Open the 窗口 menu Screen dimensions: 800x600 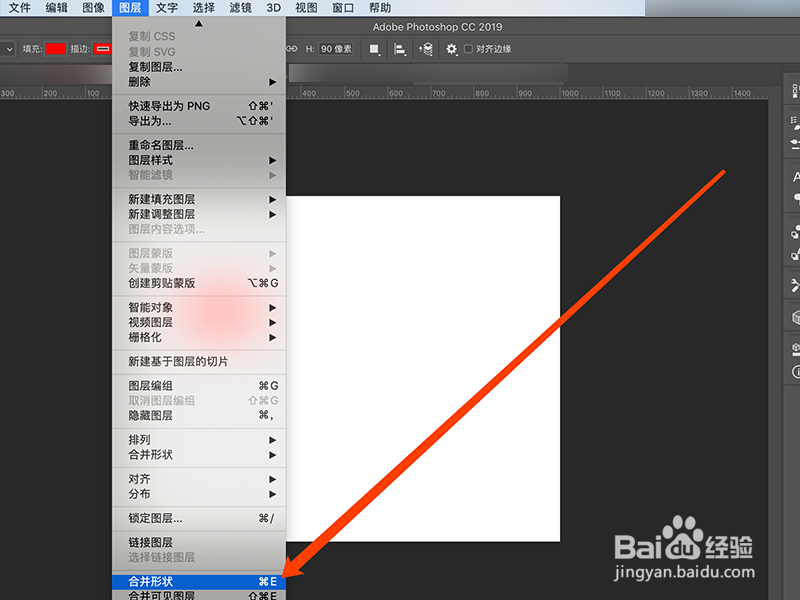tap(343, 8)
